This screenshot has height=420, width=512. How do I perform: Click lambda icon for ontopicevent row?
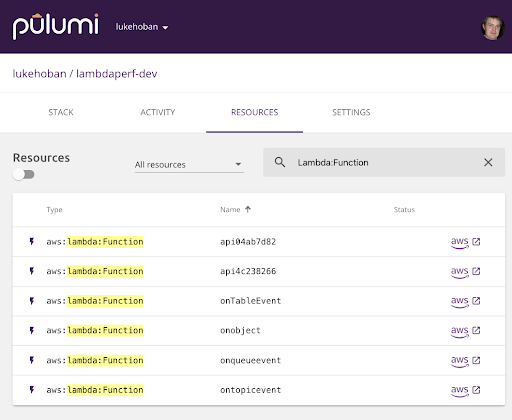tap(32, 390)
